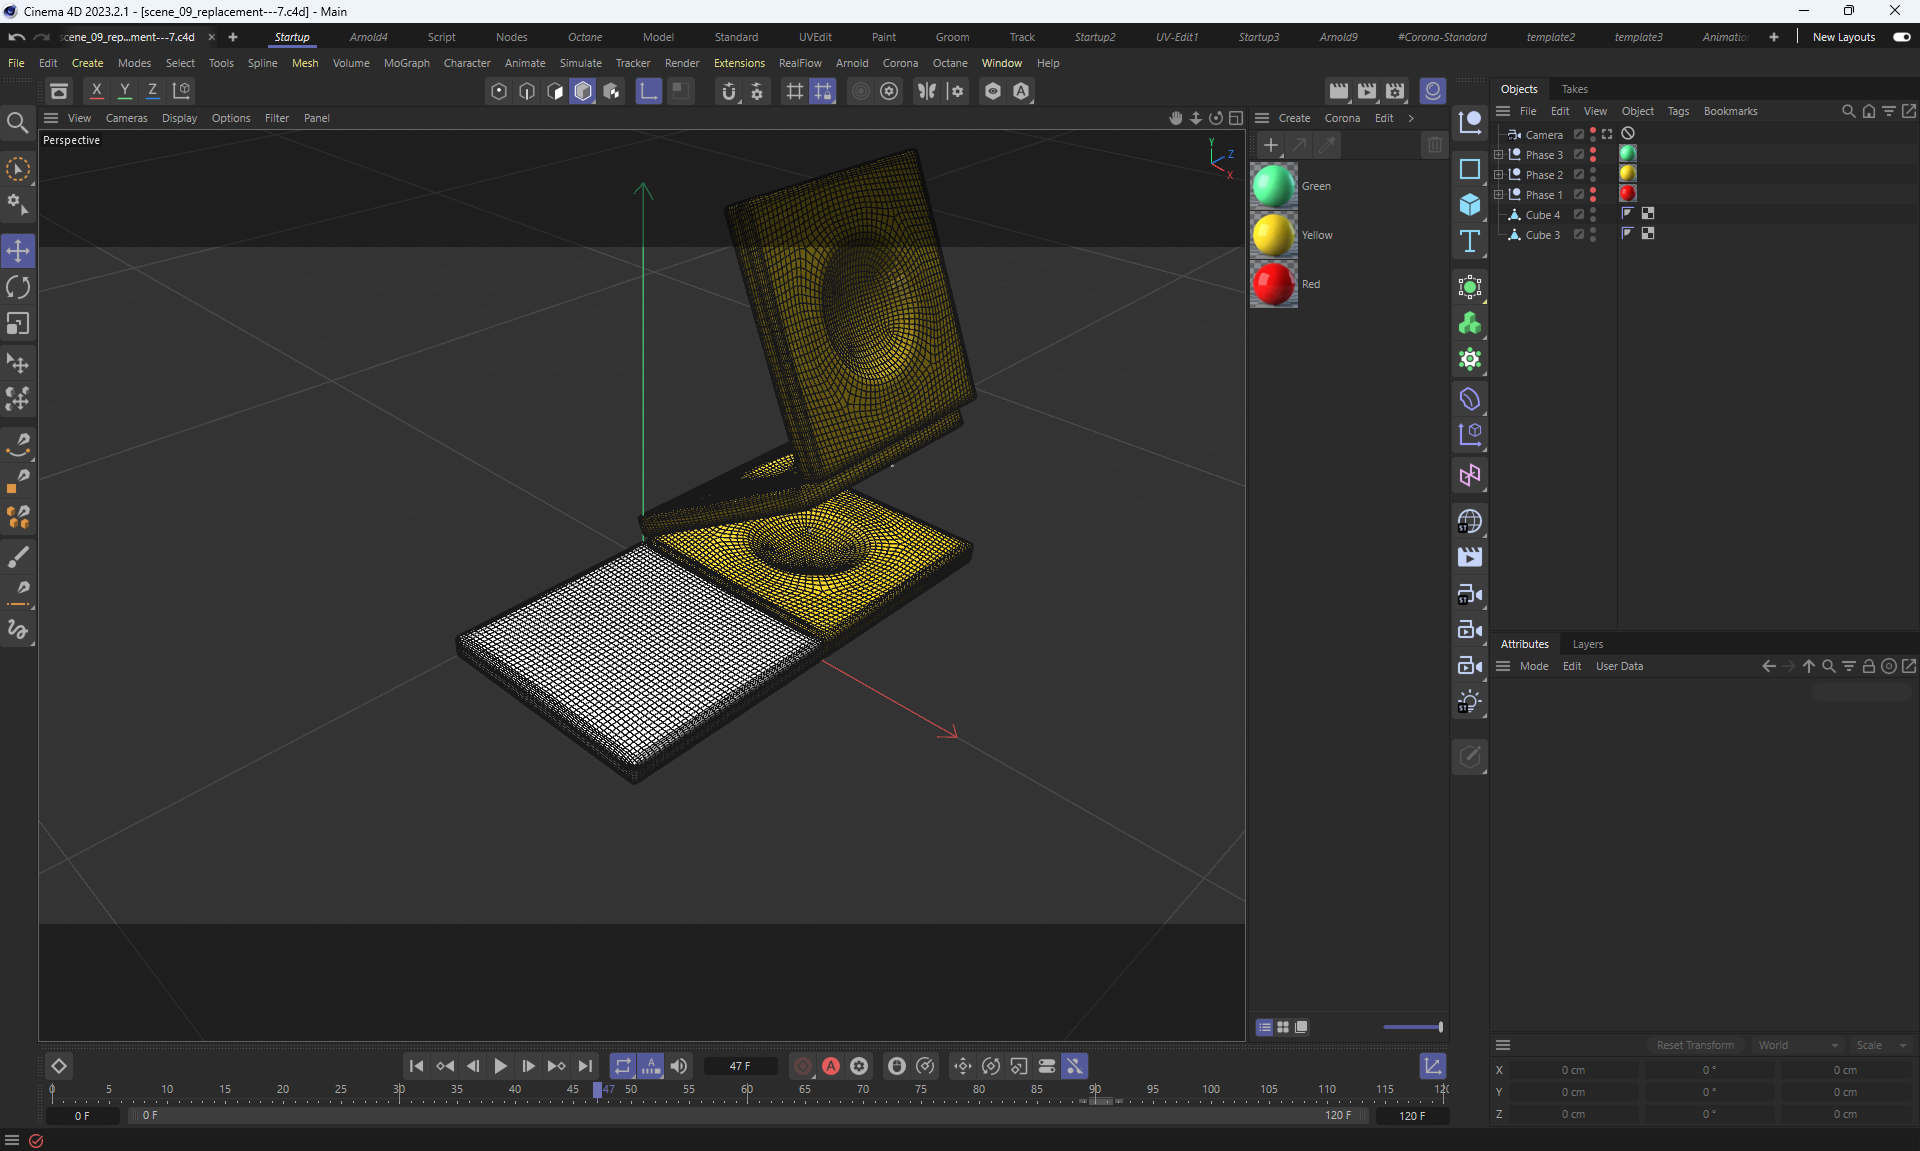The height and width of the screenshot is (1151, 1920).
Task: Toggle Phase 3 layer checkbox in Objects
Action: [x=1579, y=155]
